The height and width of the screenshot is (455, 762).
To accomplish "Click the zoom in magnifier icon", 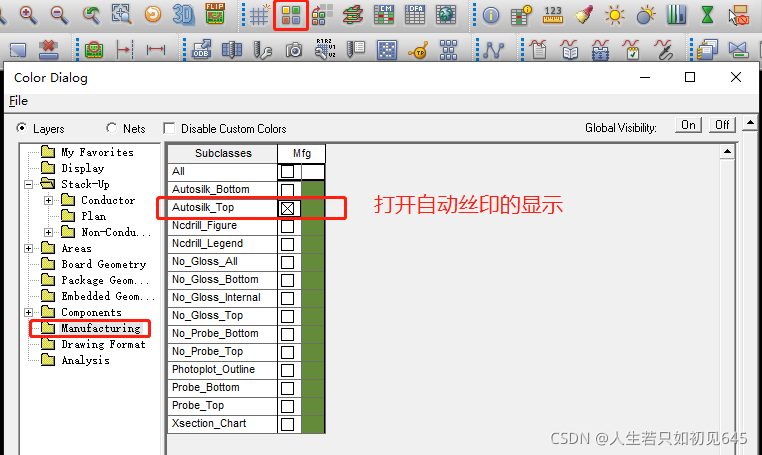I will pyautogui.click(x=27, y=15).
